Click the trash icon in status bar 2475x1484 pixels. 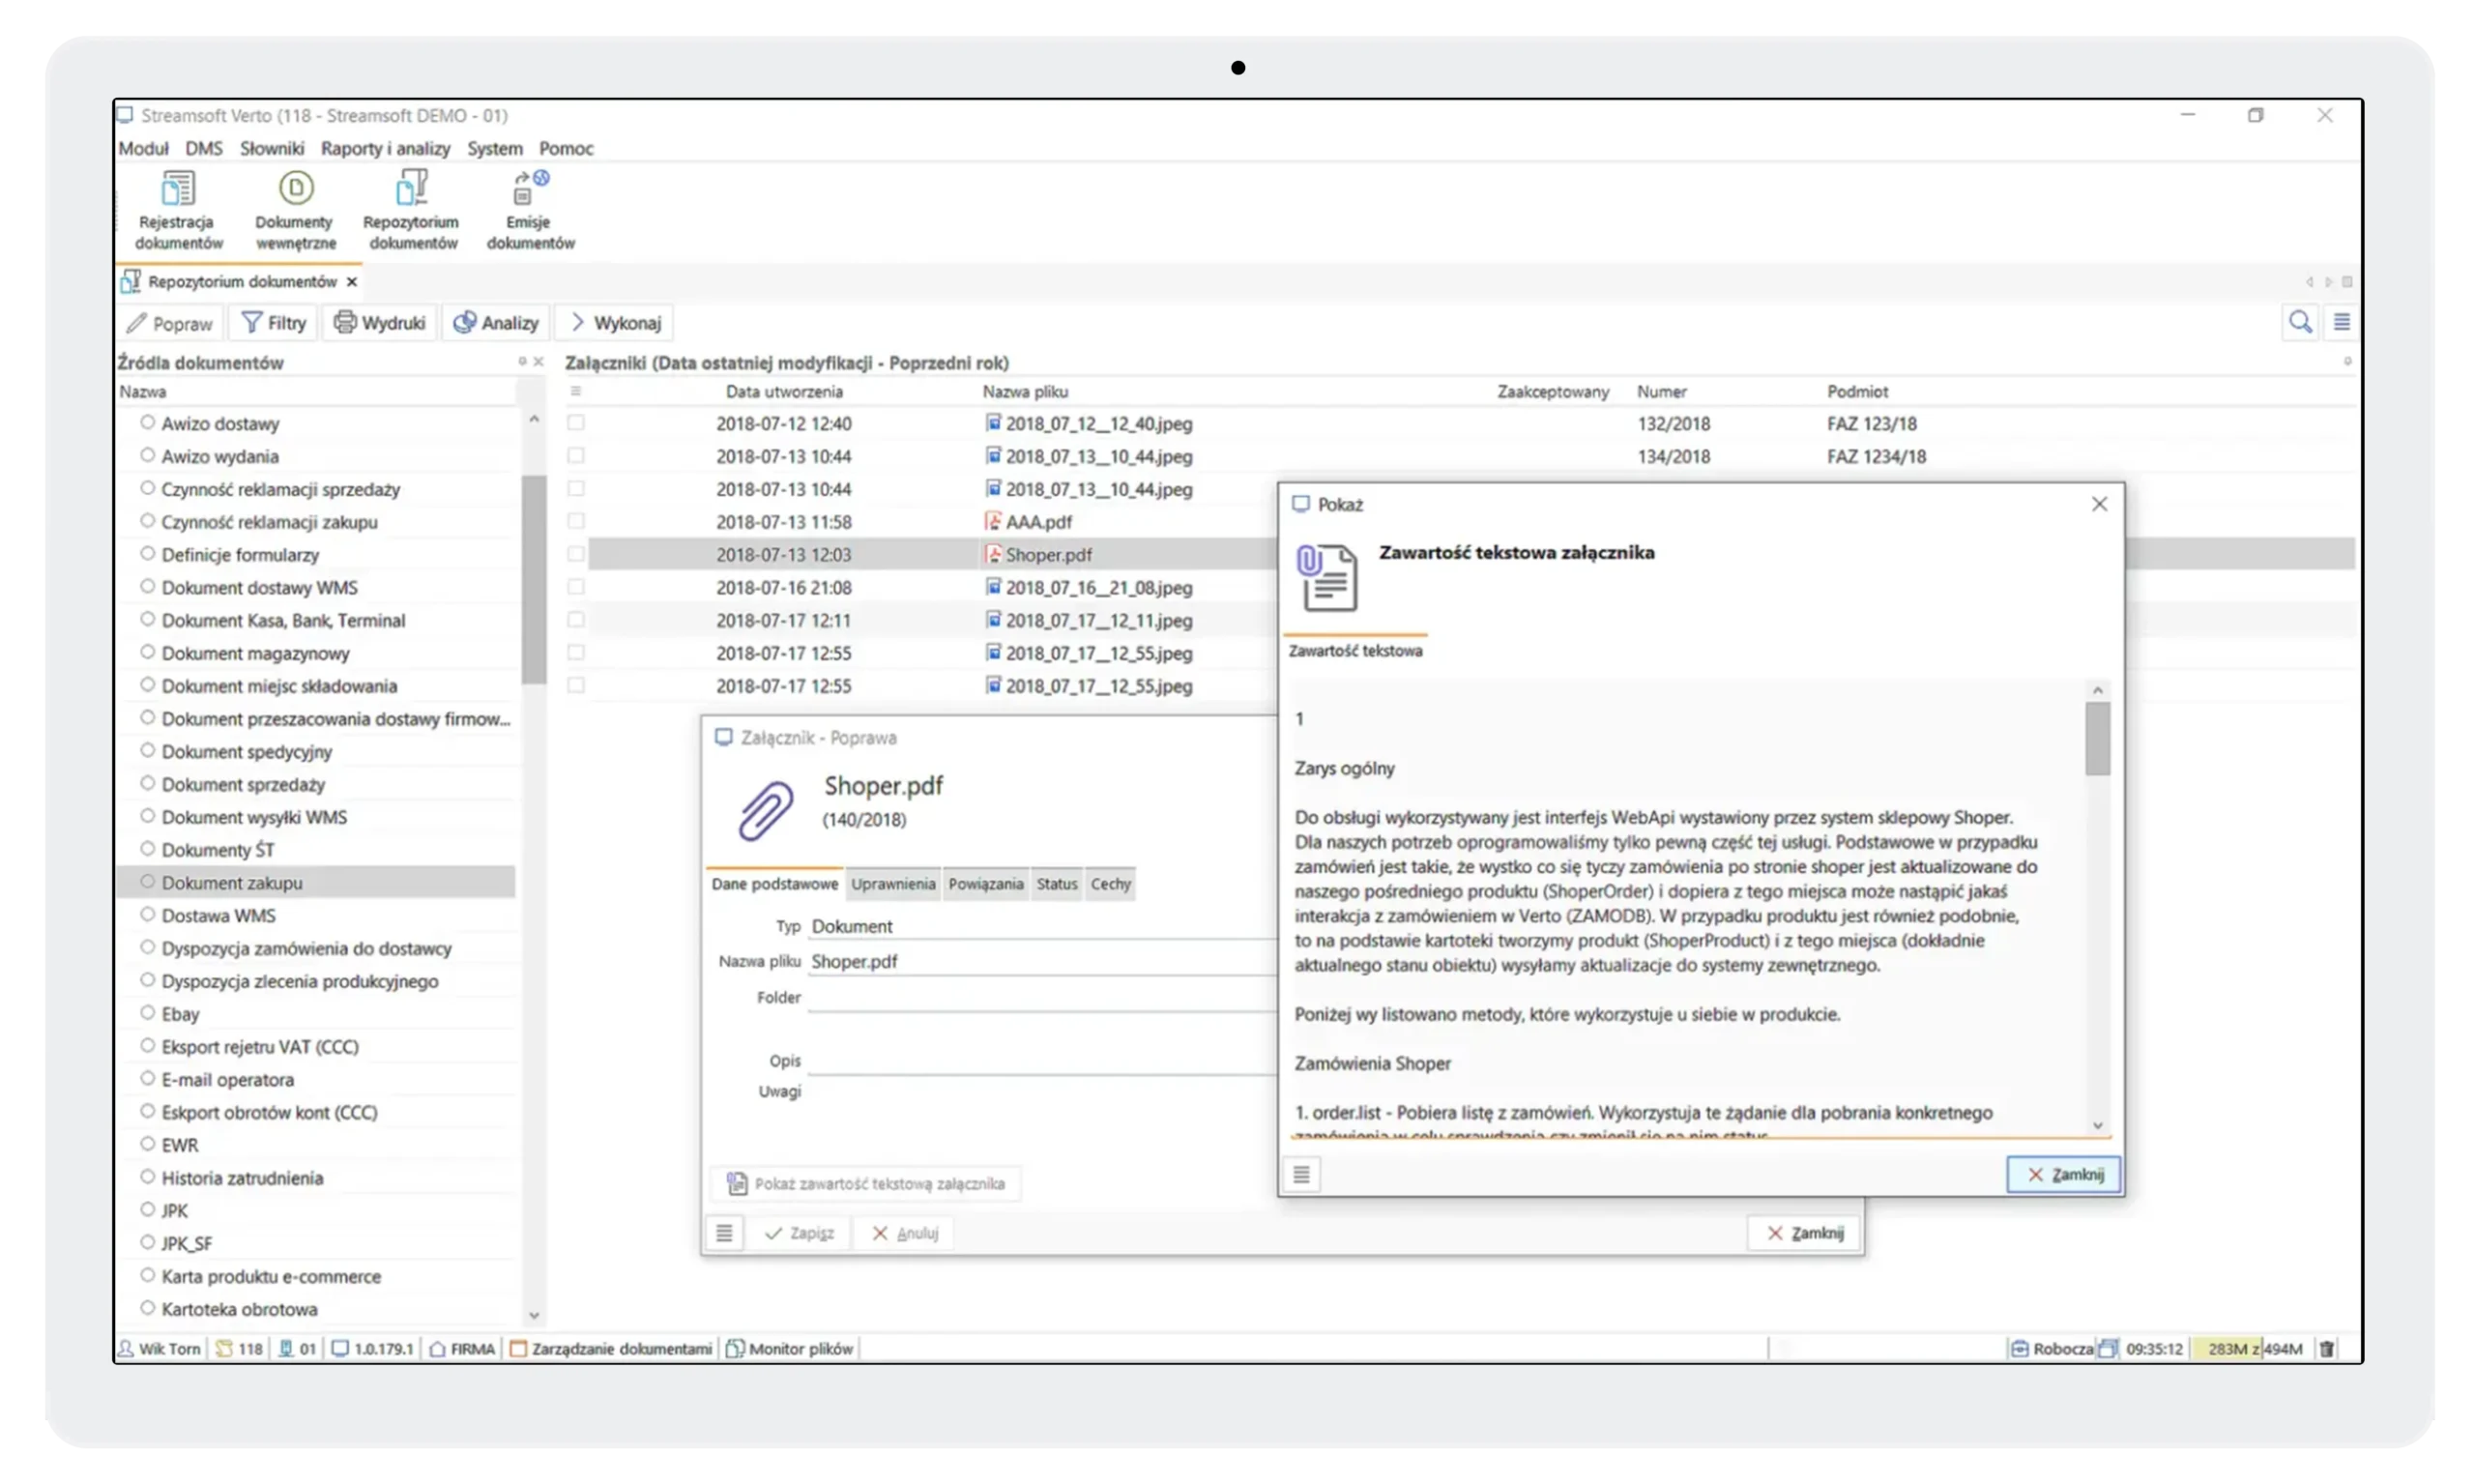(2327, 1349)
